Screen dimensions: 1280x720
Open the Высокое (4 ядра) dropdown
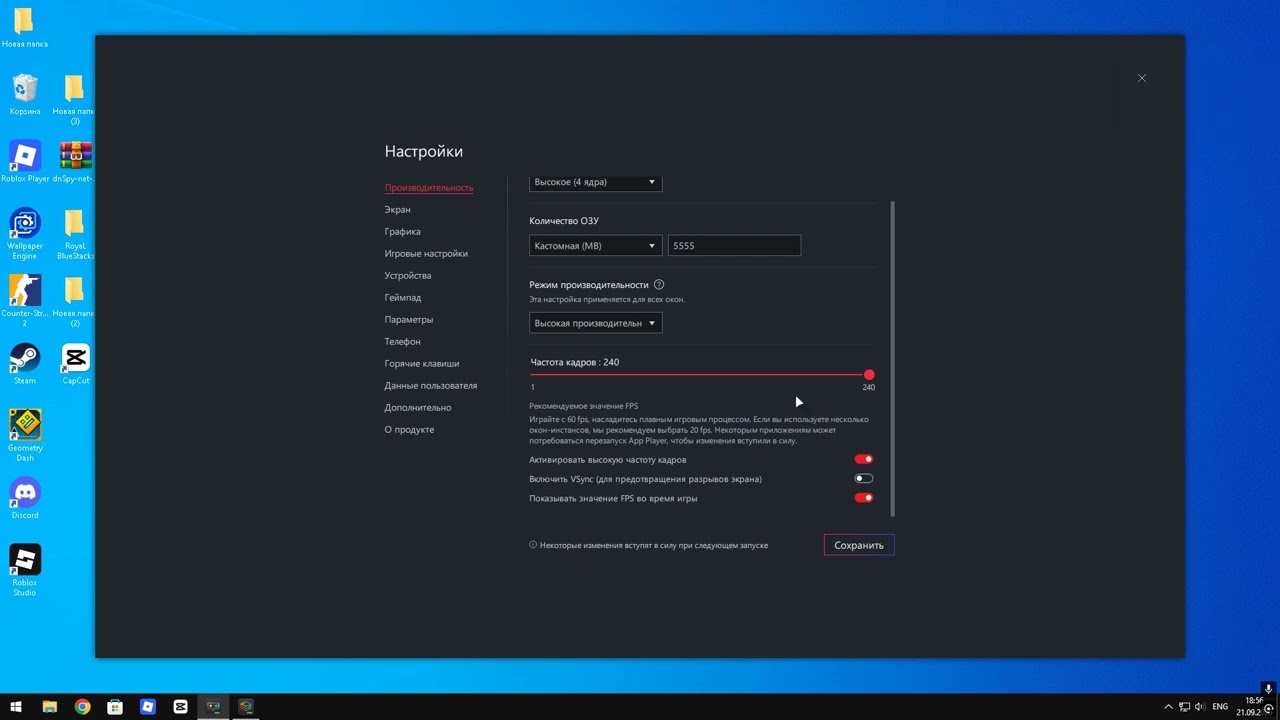[595, 182]
